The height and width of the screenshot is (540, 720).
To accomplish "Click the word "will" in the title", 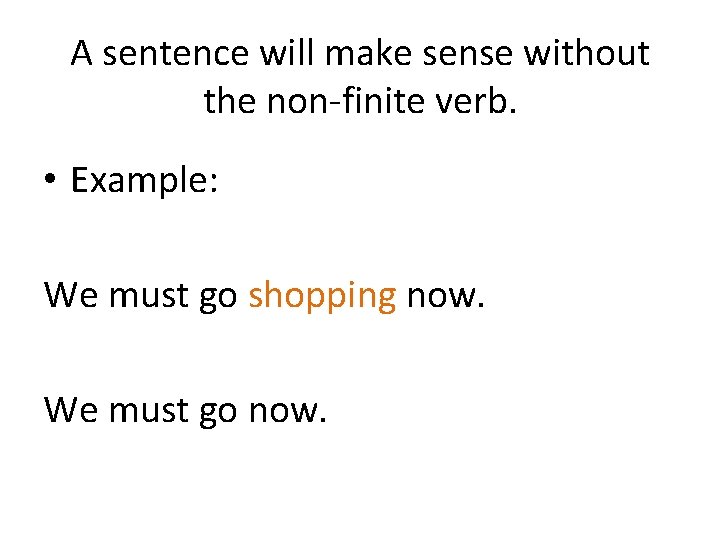I will 287,53.
